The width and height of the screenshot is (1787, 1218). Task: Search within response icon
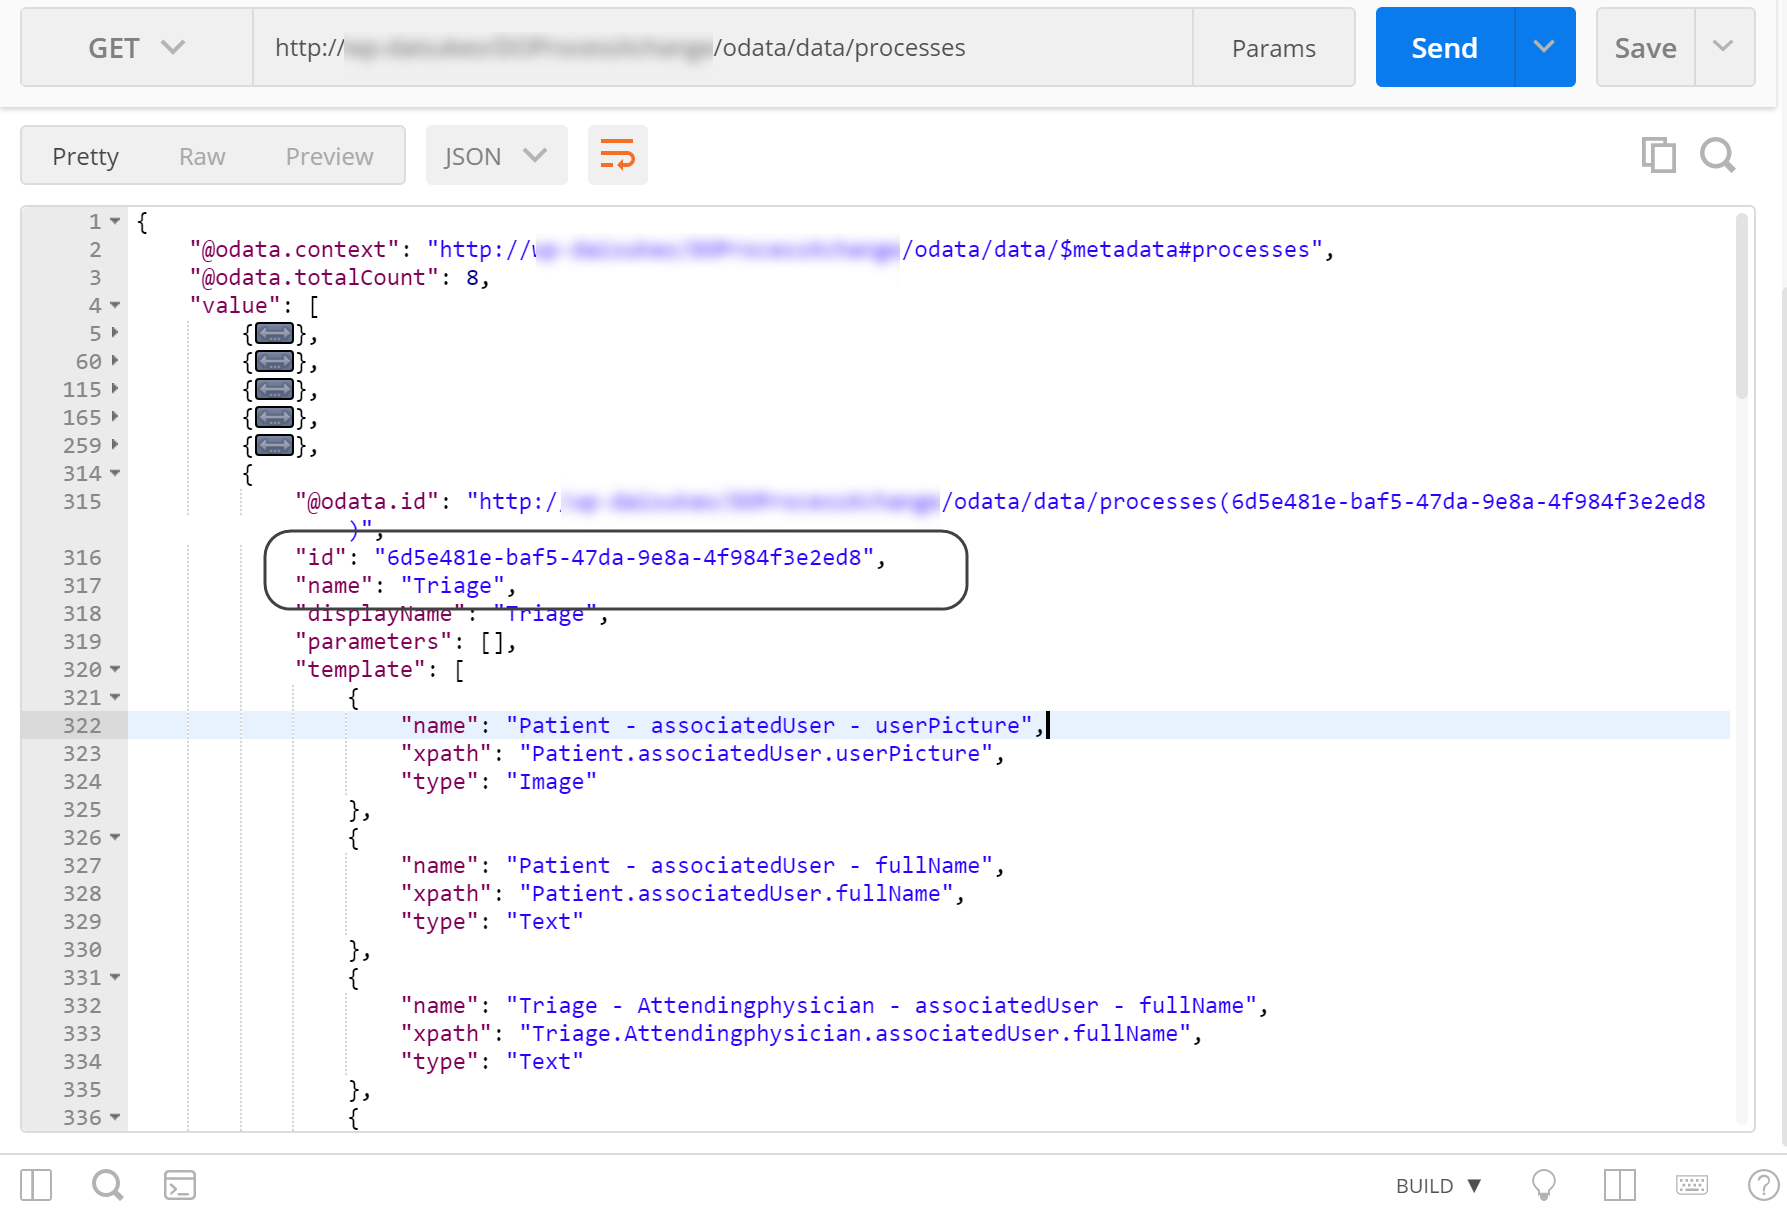pyautogui.click(x=1718, y=155)
